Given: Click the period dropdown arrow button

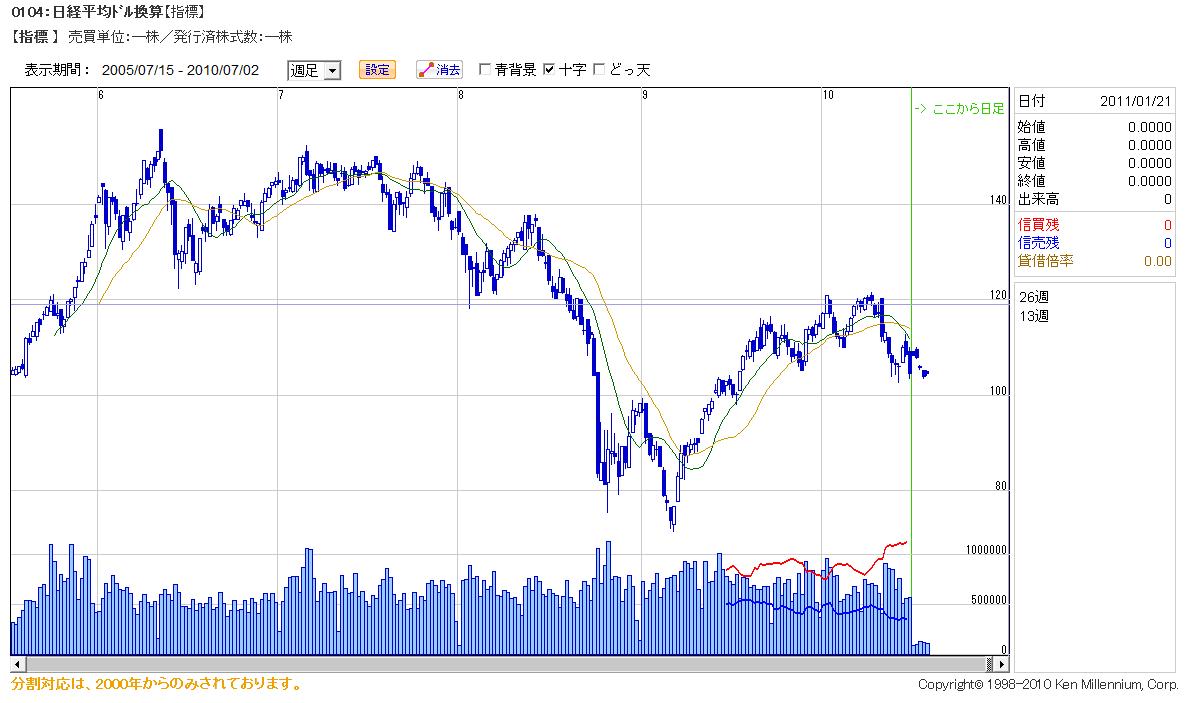Looking at the screenshot, I should click(x=332, y=71).
